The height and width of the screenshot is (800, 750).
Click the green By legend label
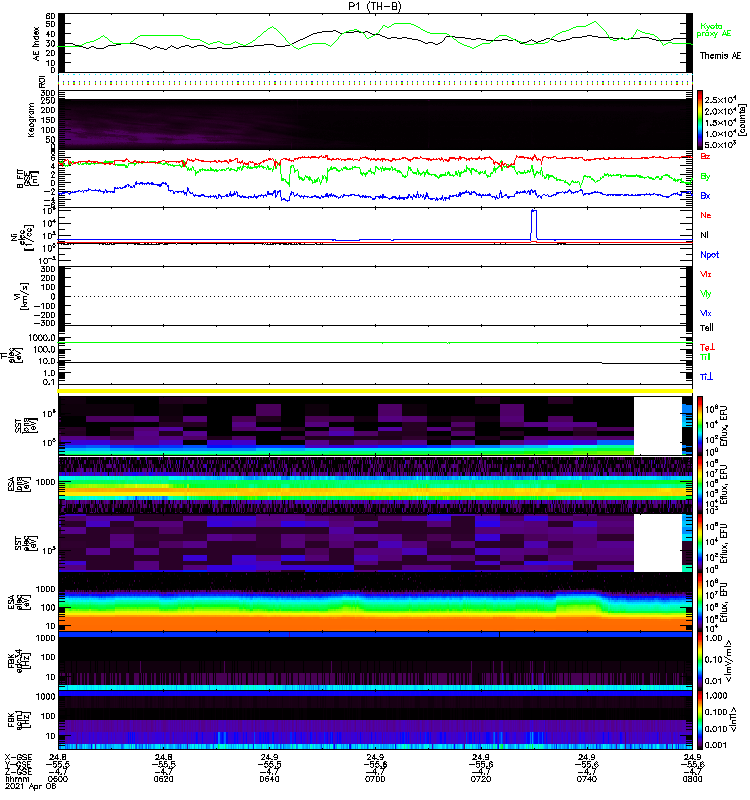tap(705, 177)
